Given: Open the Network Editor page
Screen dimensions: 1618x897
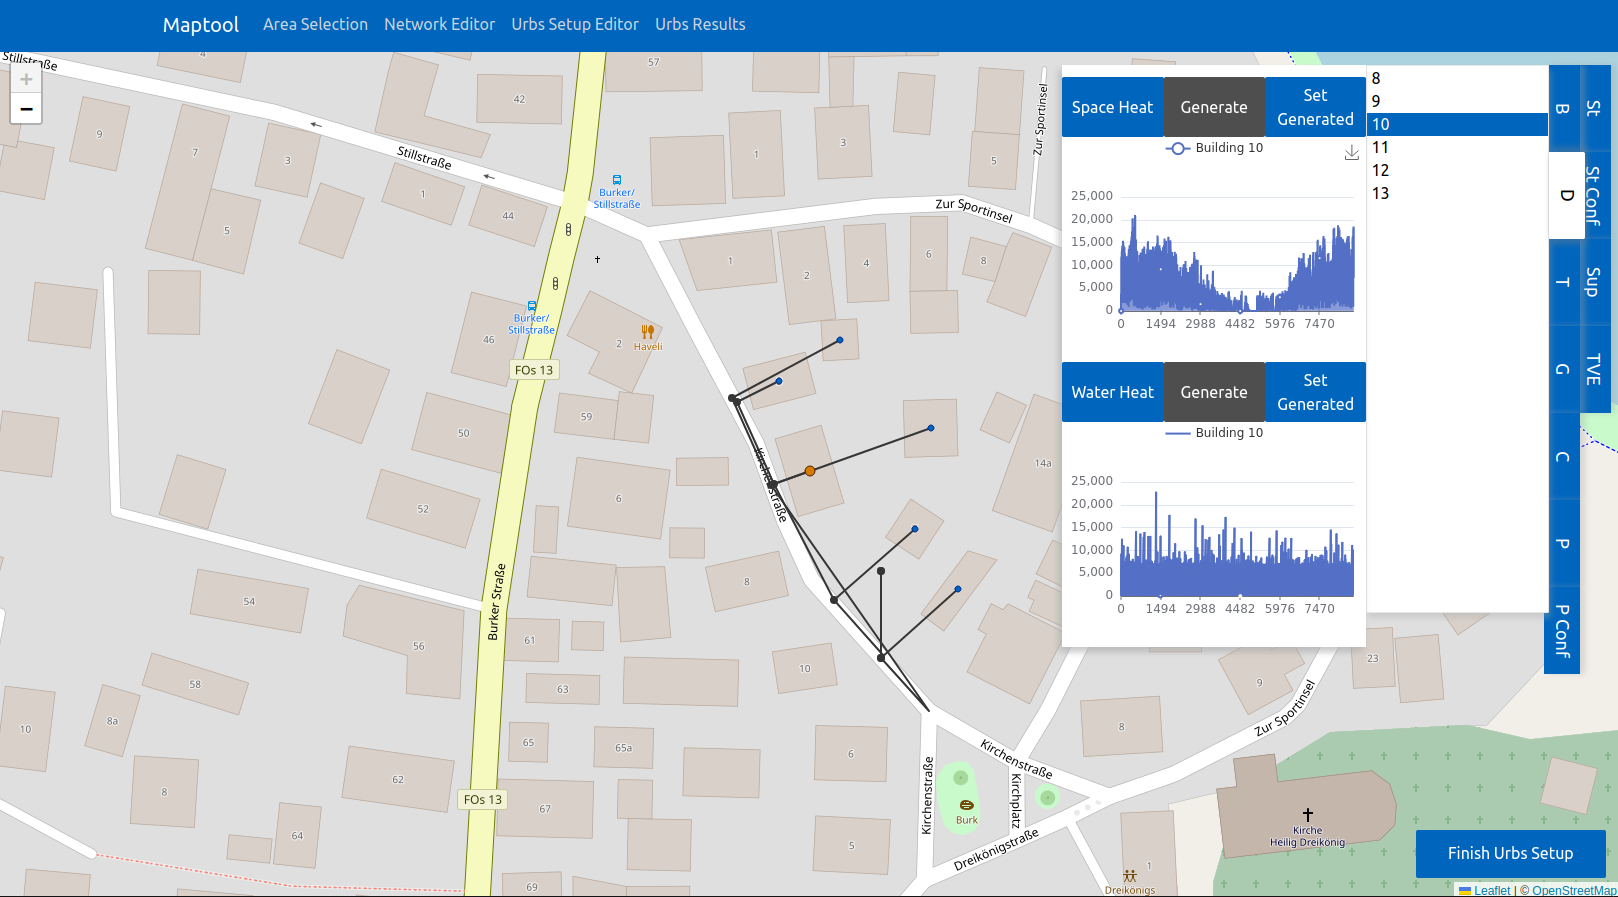Looking at the screenshot, I should (x=439, y=24).
